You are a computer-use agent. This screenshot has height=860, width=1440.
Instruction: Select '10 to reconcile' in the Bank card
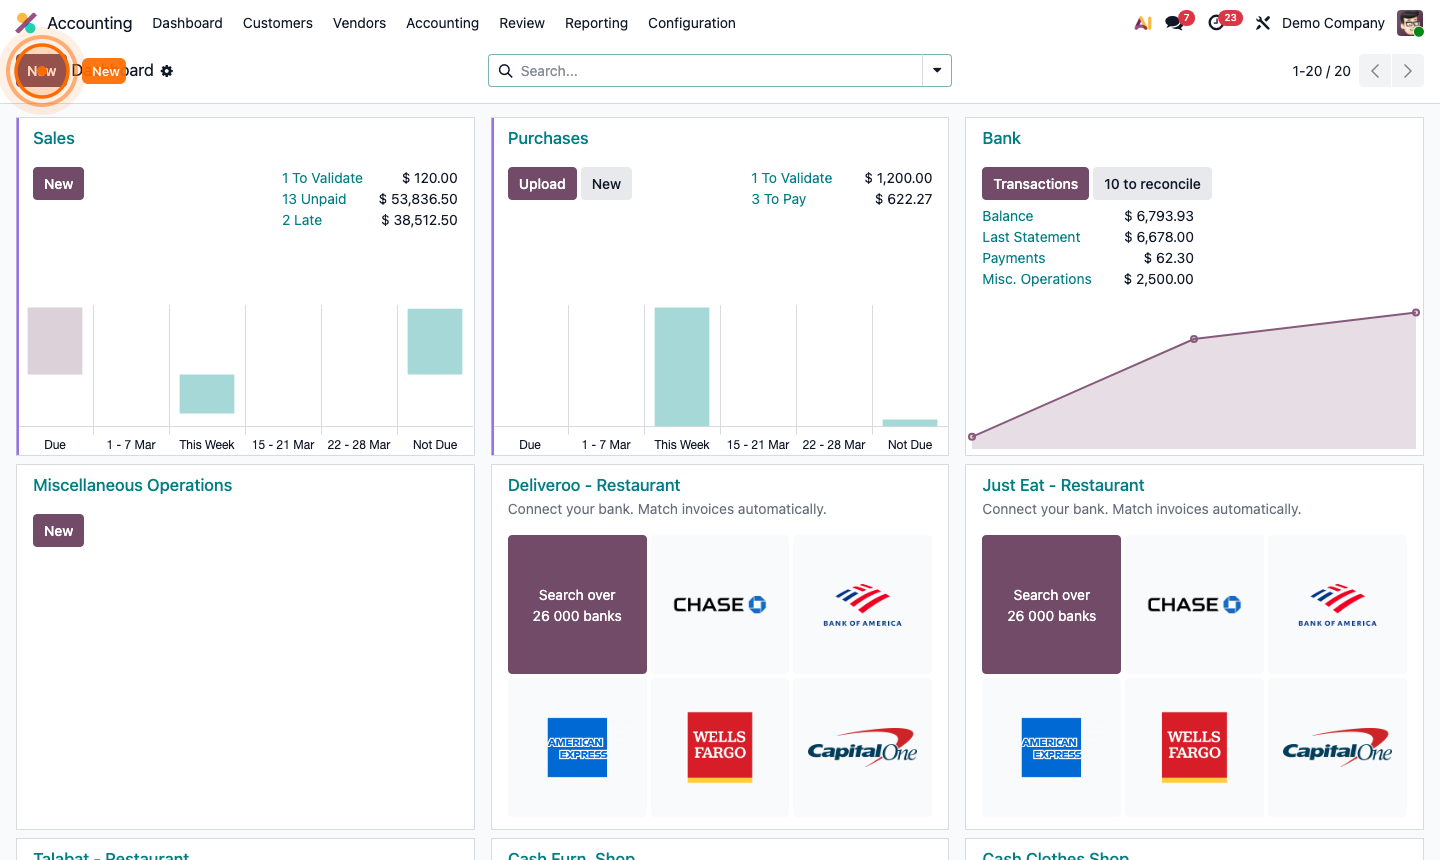[1152, 183]
